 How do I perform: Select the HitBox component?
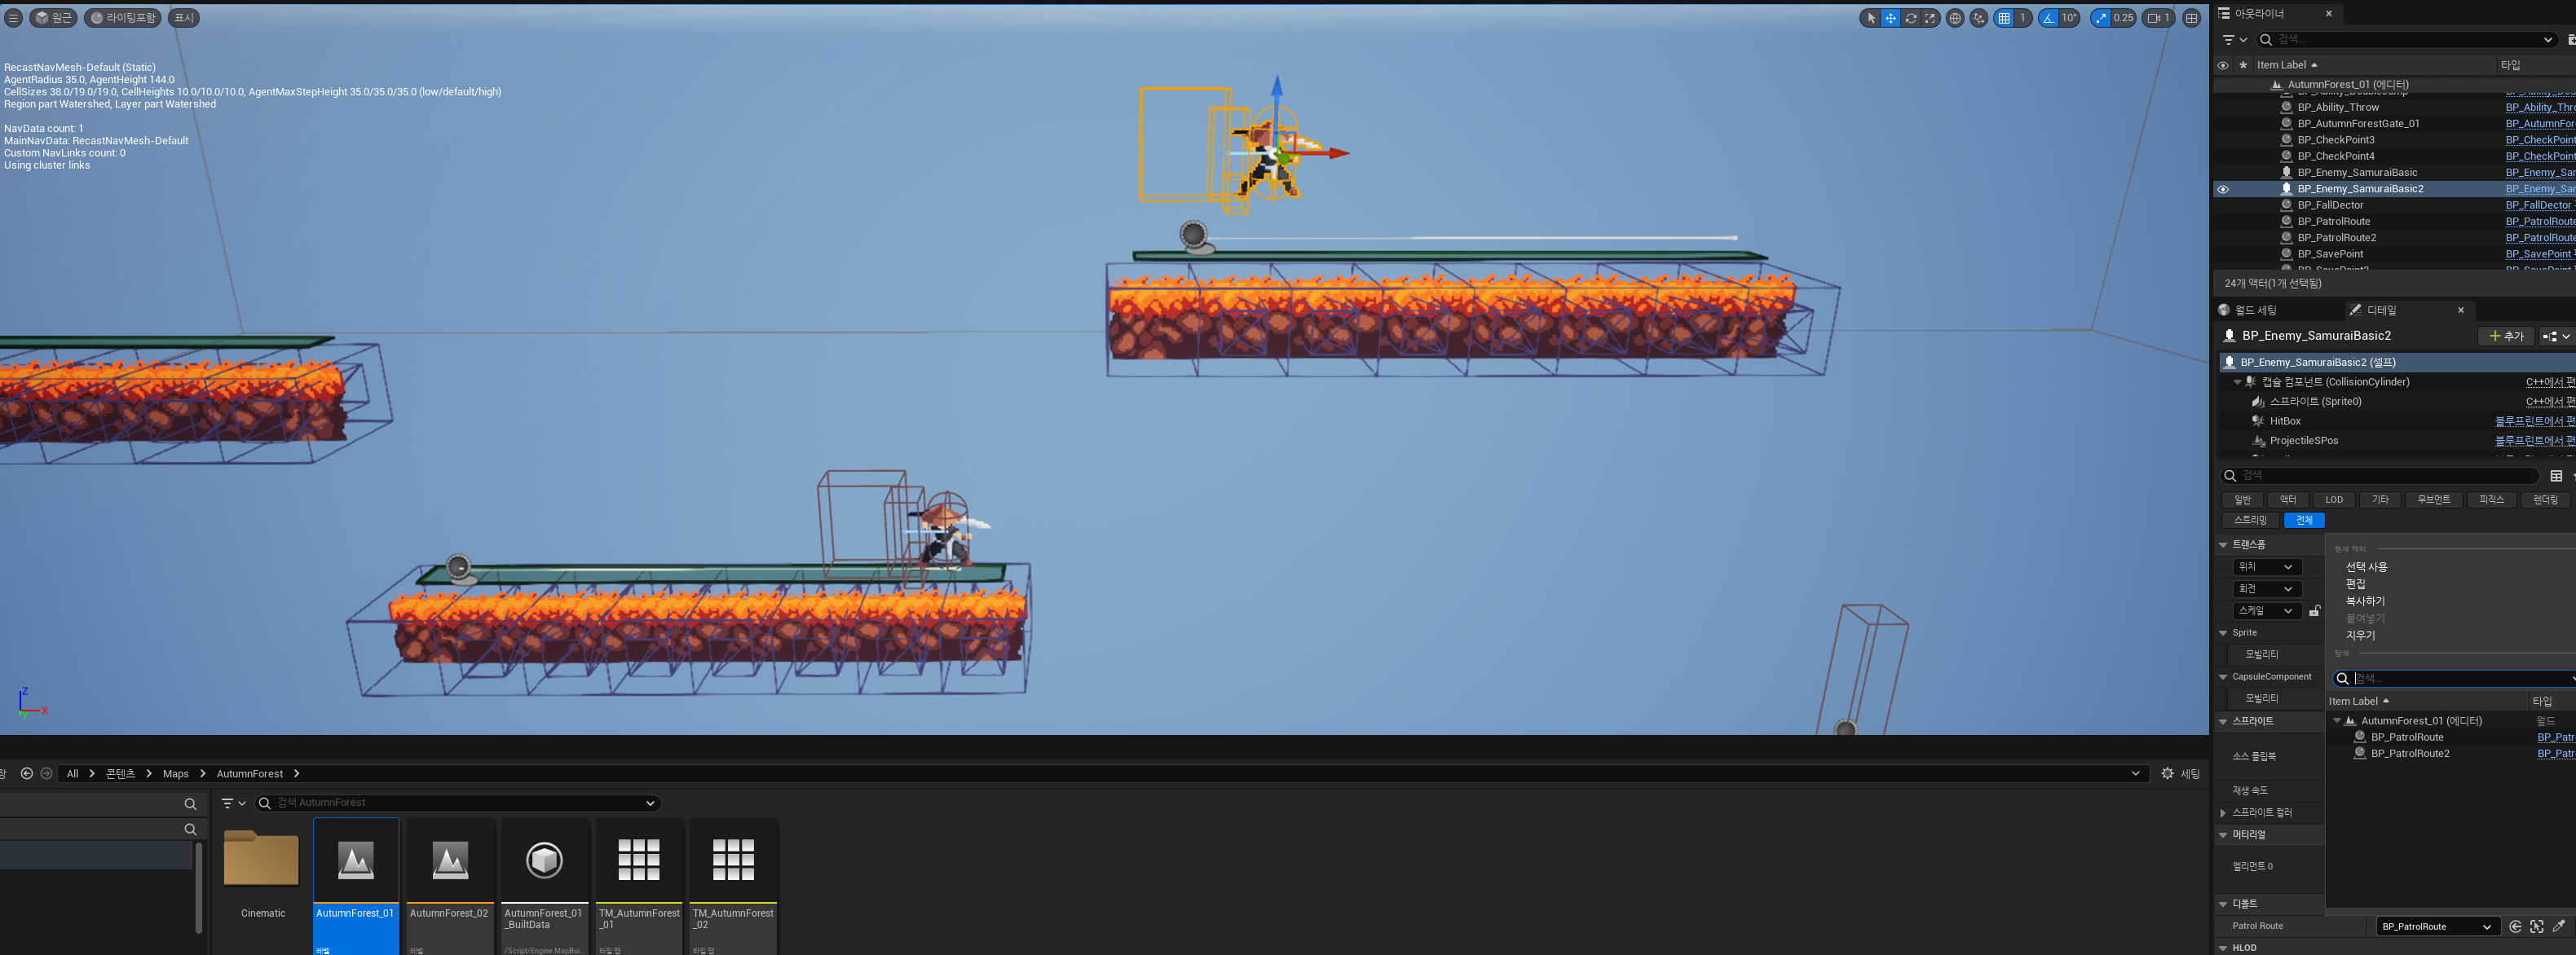(x=2284, y=421)
